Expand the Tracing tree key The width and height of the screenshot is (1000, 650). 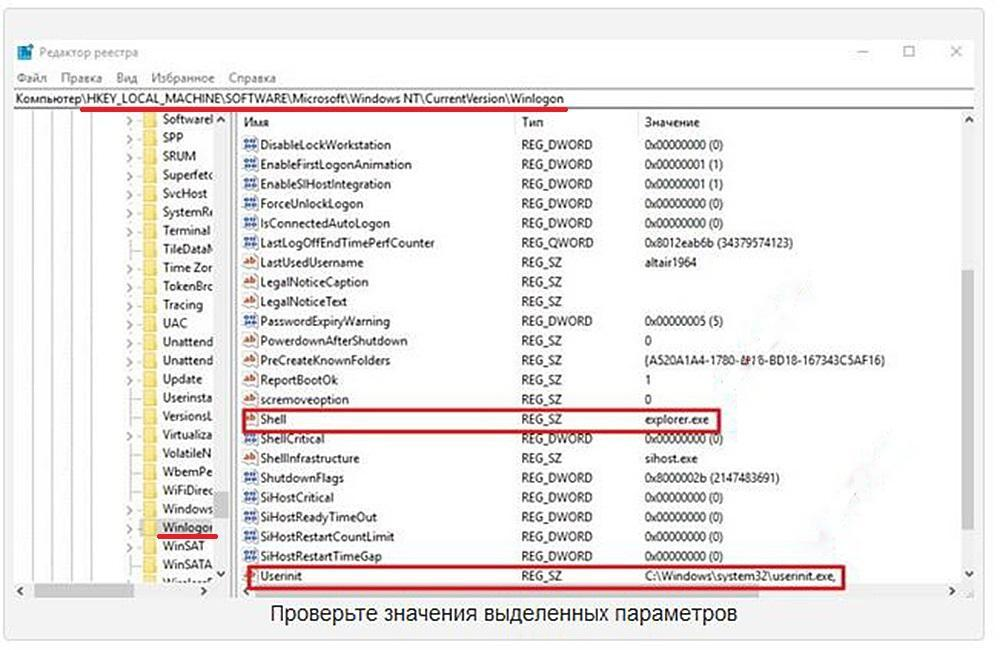pos(129,305)
